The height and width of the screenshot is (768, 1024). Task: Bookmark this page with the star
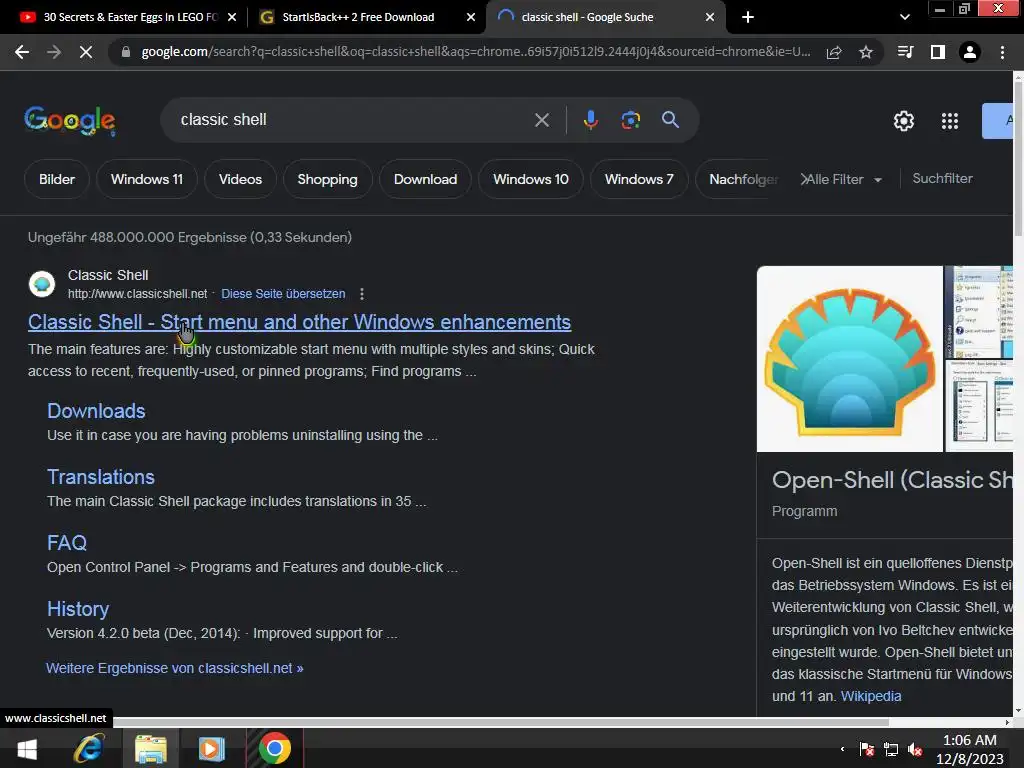(866, 52)
